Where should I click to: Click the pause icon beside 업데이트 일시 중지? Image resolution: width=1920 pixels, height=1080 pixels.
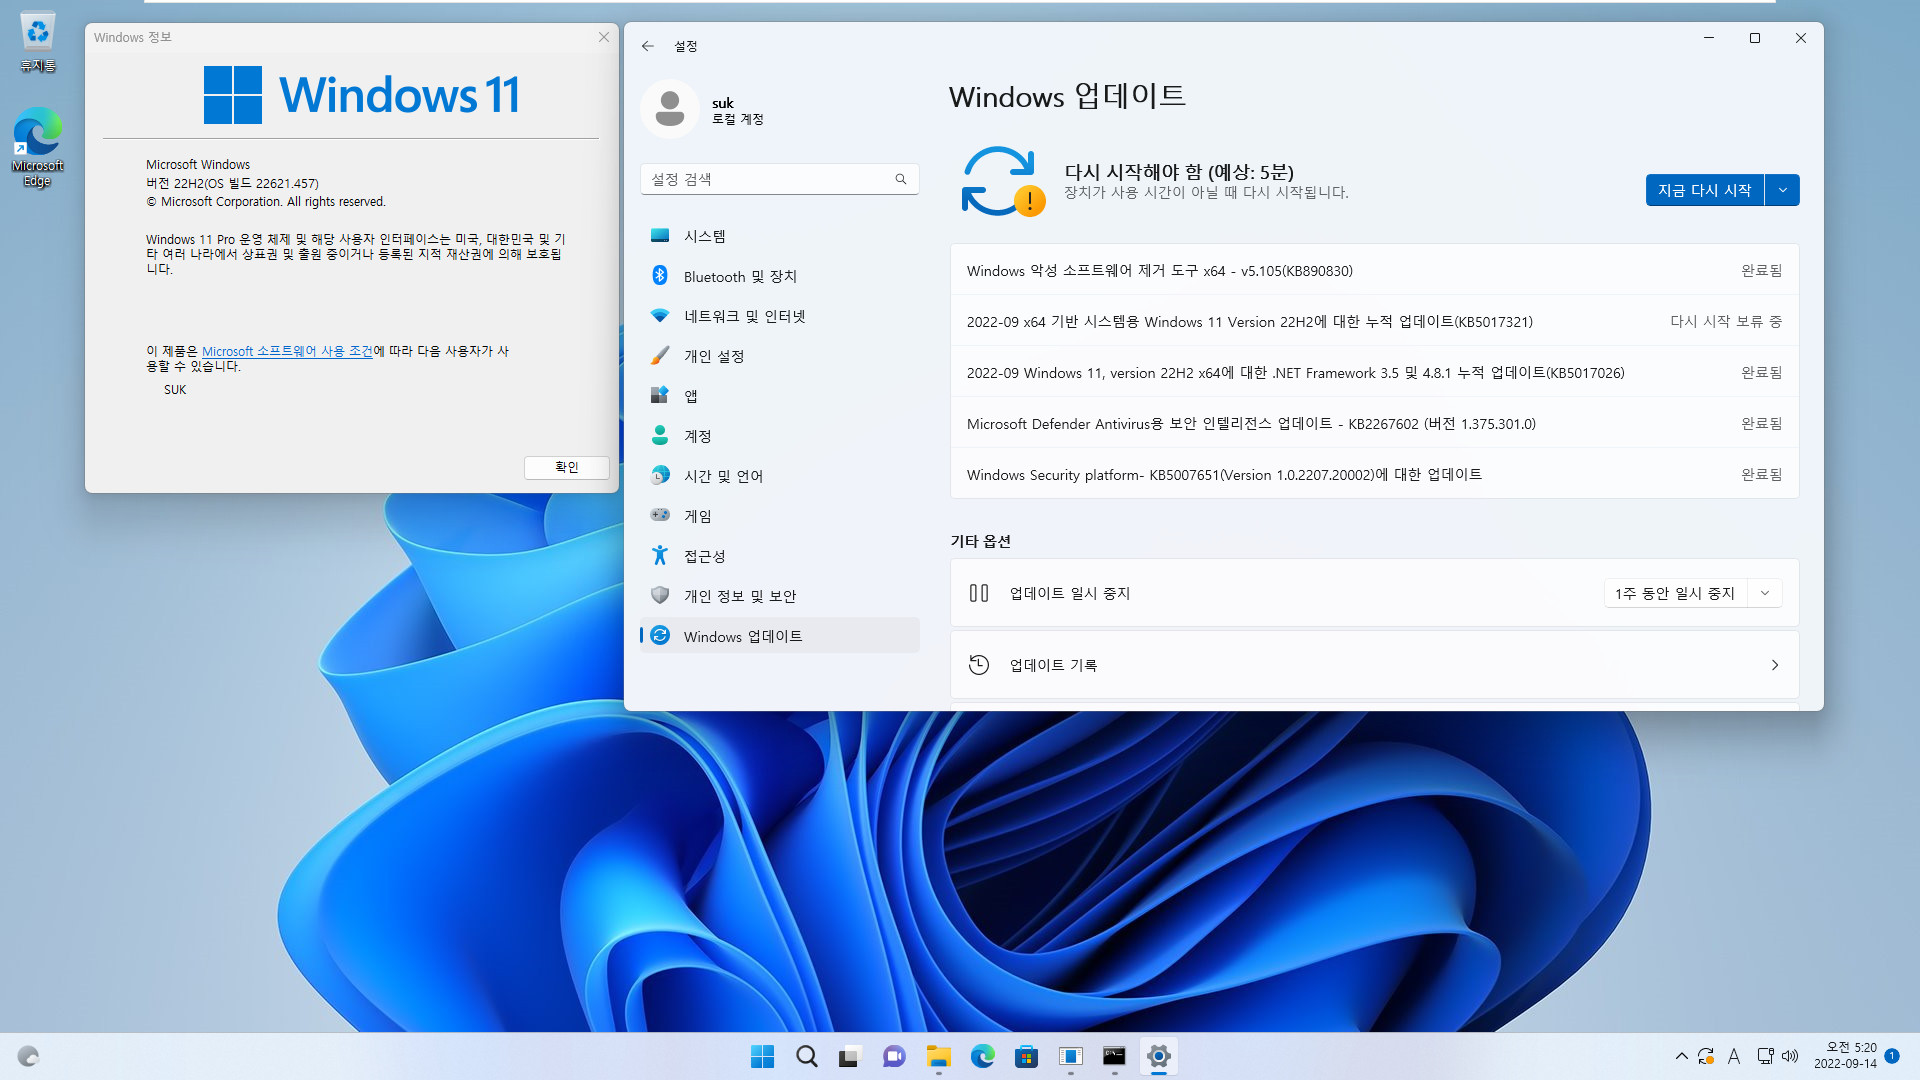click(979, 593)
